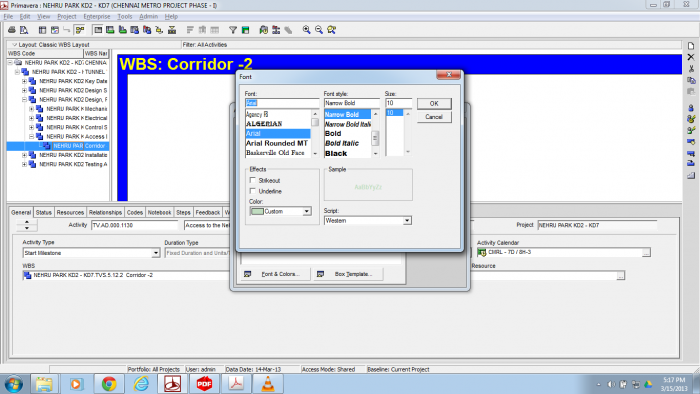Click OK in the Font dialog
The height and width of the screenshot is (394, 700).
(x=434, y=104)
